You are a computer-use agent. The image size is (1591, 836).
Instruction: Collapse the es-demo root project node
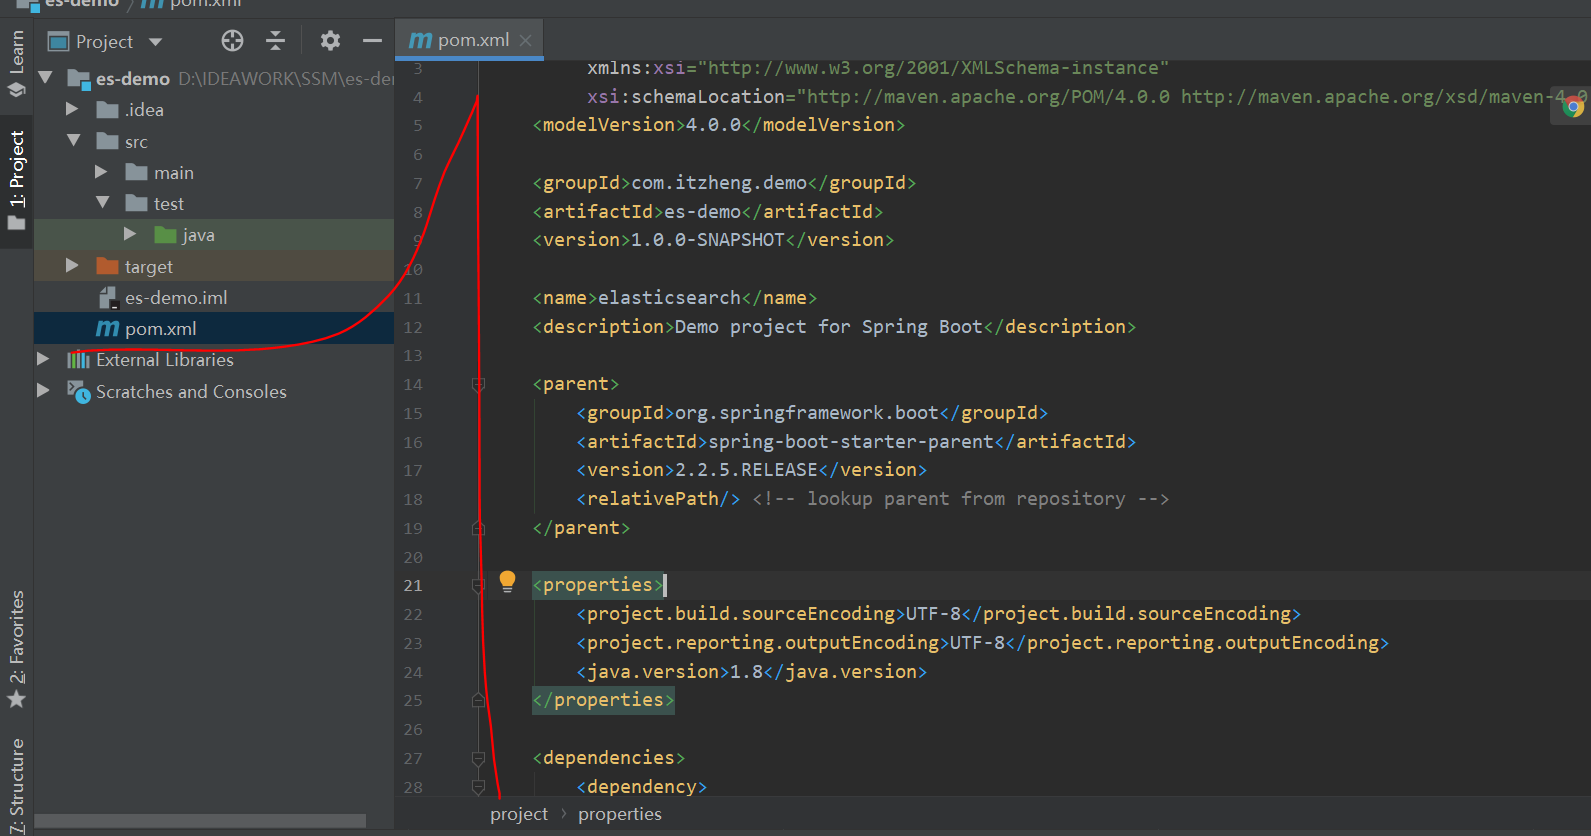[45, 78]
